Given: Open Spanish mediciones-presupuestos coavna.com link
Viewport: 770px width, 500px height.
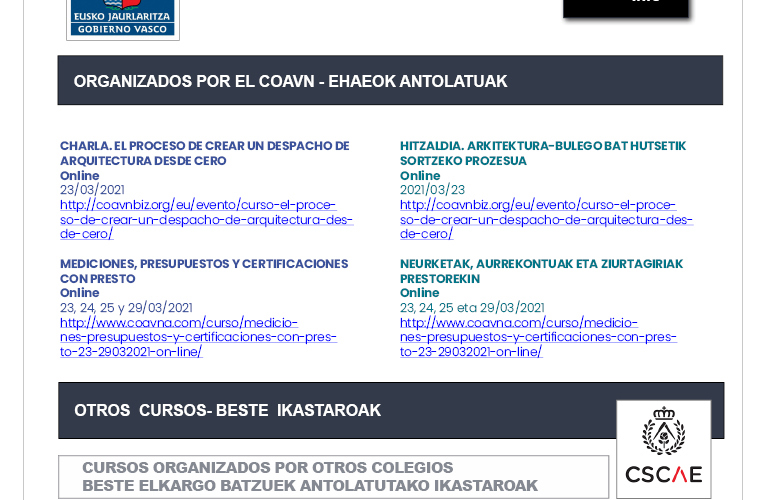Looking at the screenshot, I should (x=198, y=337).
